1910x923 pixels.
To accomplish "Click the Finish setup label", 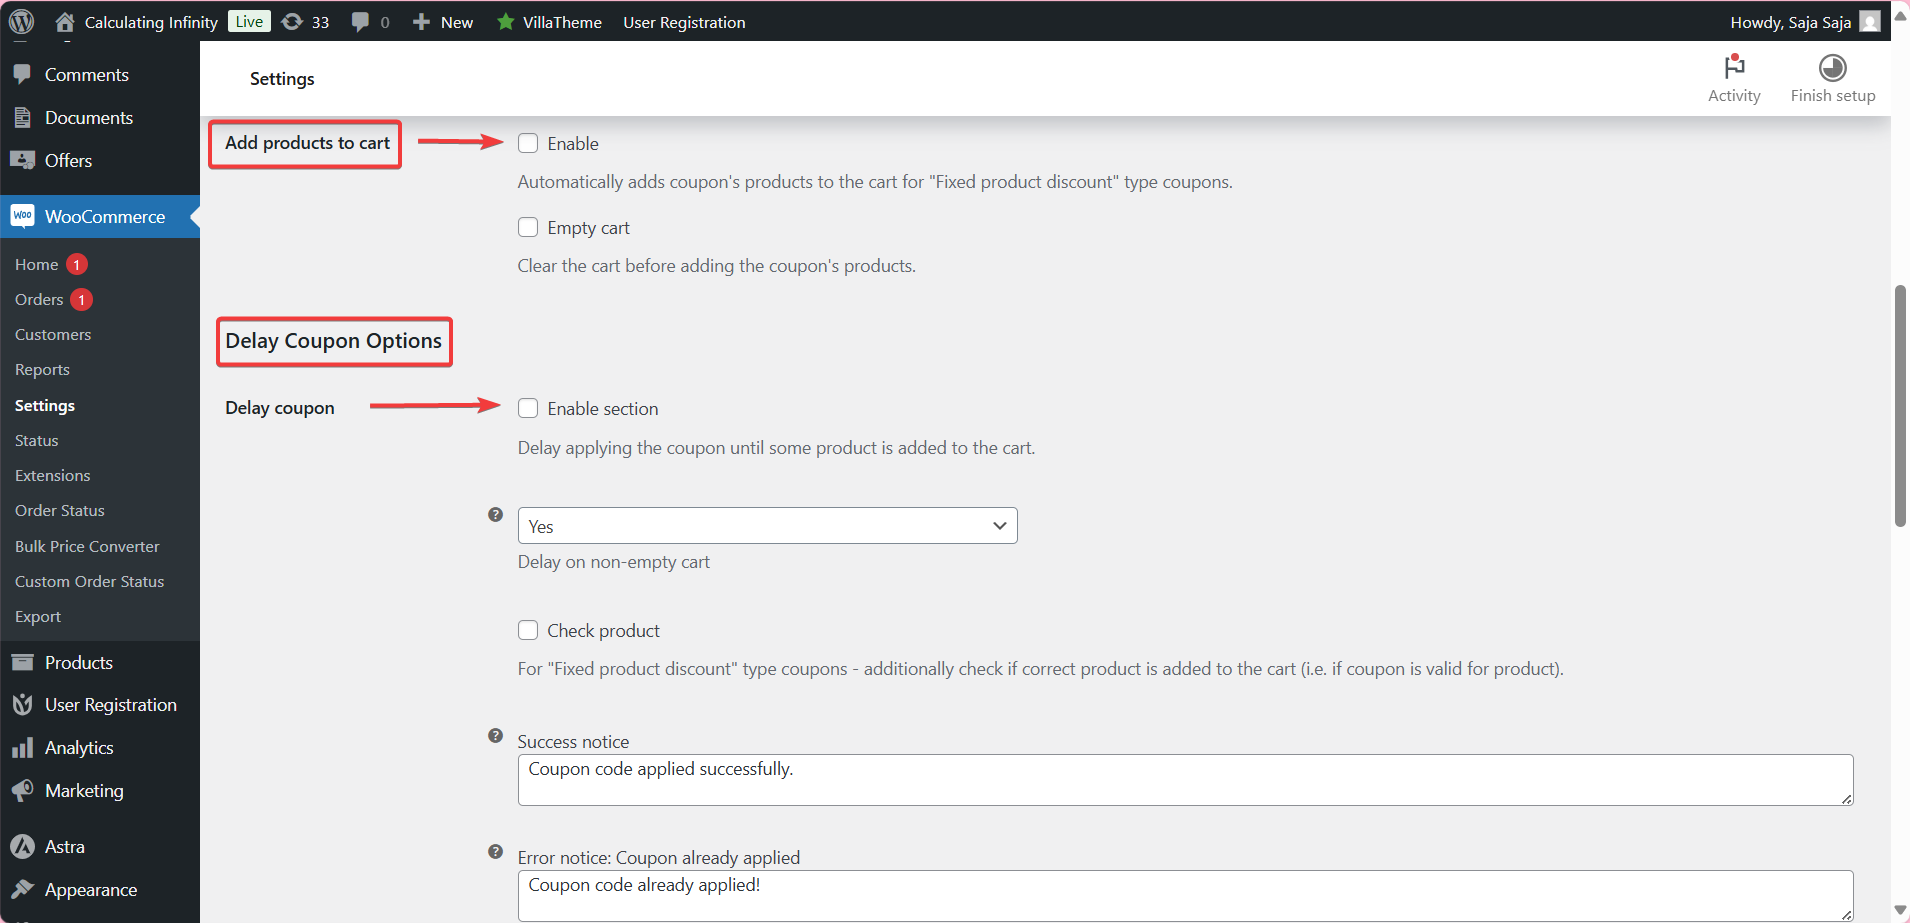I will coord(1832,96).
